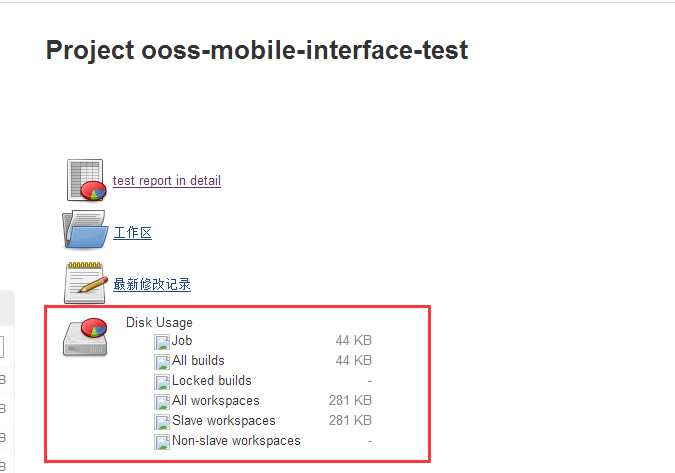Click the small icon beside Job
Screen dimensions: 675x473
[x=163, y=341]
